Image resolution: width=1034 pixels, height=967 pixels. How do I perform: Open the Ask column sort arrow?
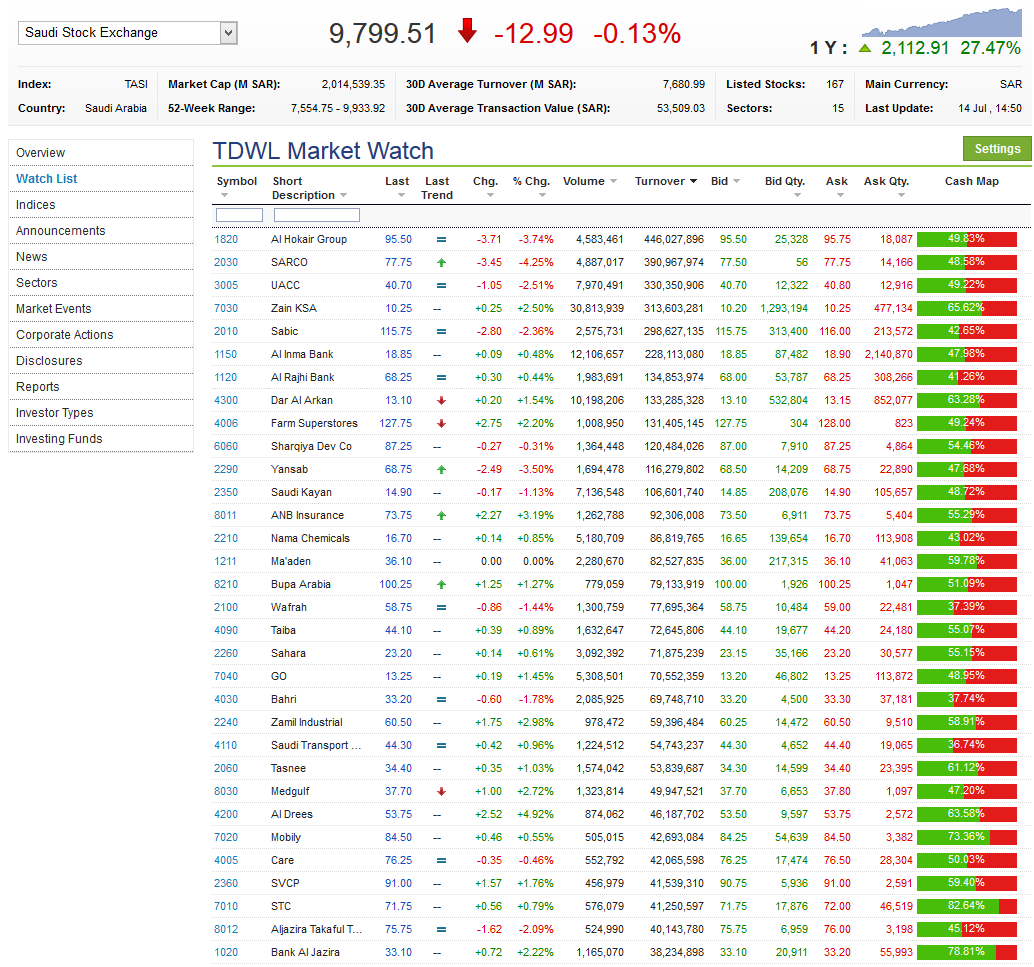840,195
